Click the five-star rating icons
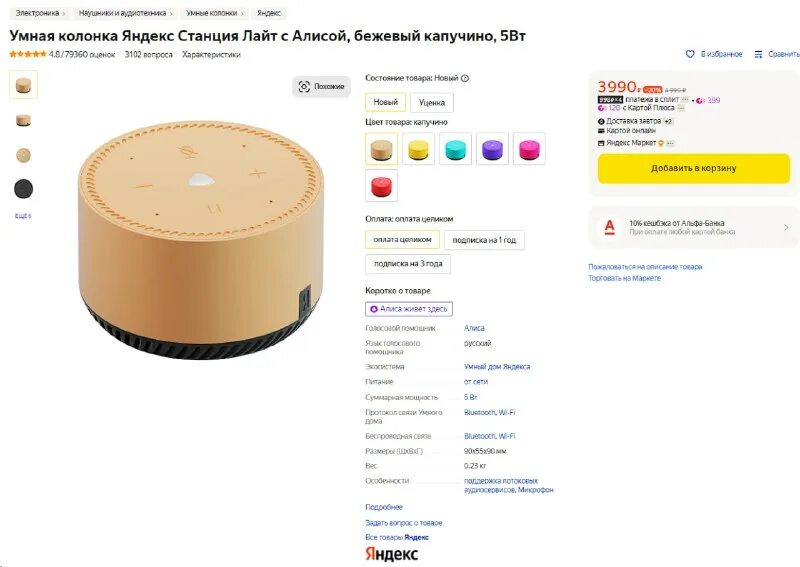 [28, 54]
